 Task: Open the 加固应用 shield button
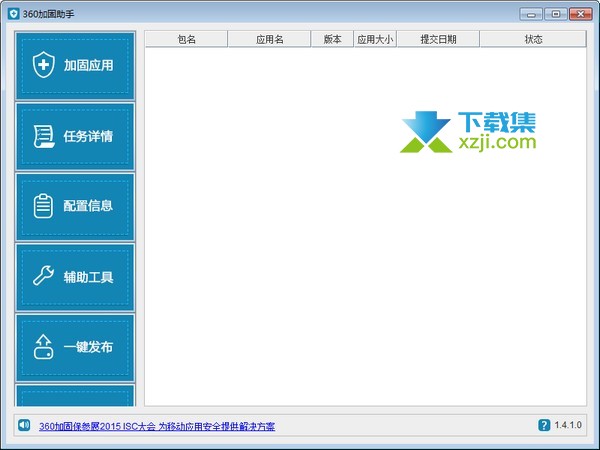click(x=75, y=66)
